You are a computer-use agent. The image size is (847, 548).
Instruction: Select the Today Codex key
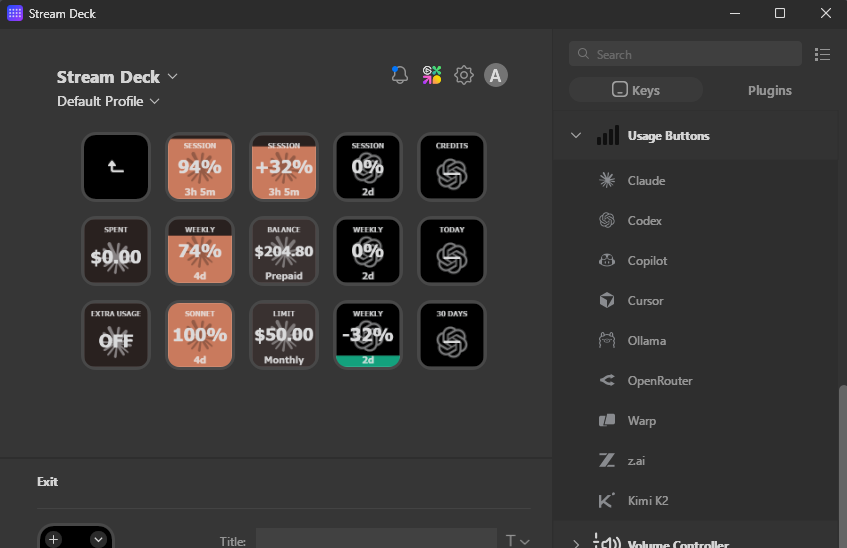click(452, 251)
